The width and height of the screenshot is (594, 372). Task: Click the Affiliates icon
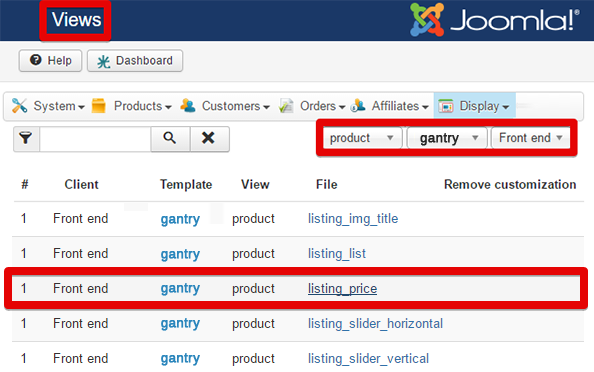coord(358,106)
